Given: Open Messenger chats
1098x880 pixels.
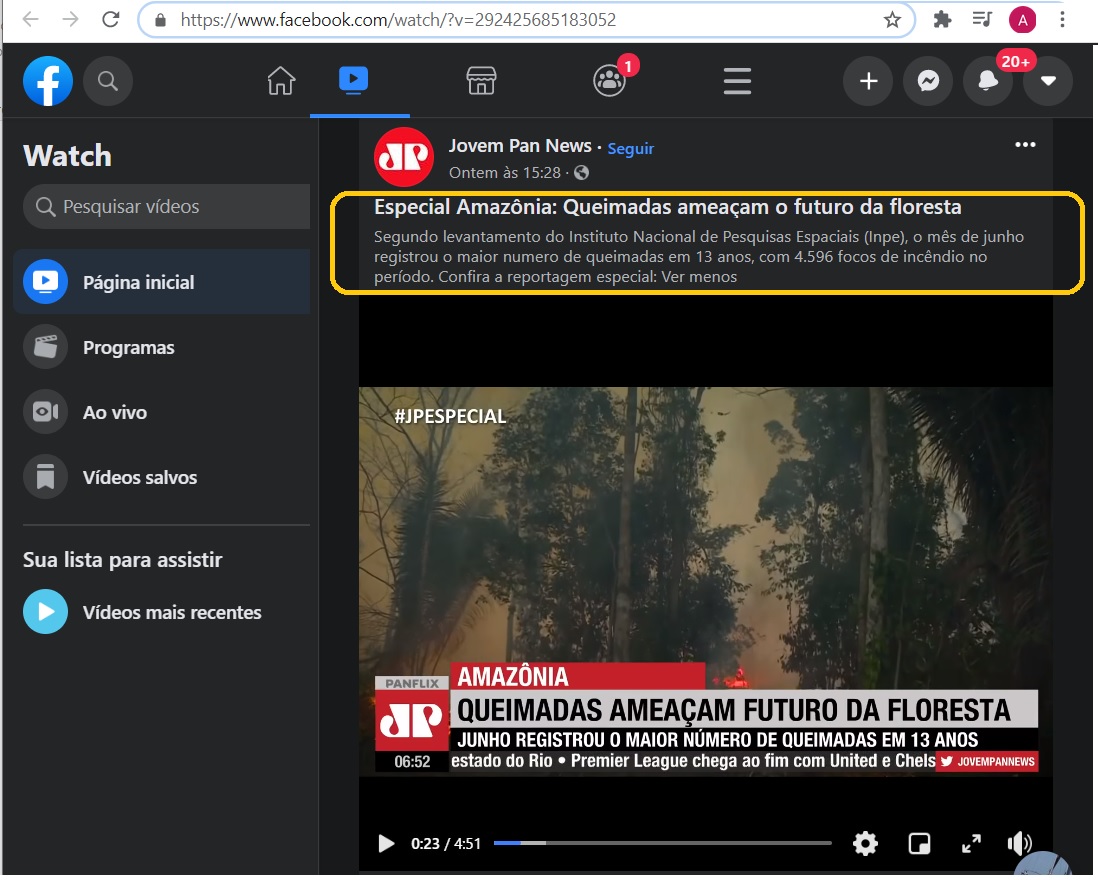Looking at the screenshot, I should [x=929, y=81].
